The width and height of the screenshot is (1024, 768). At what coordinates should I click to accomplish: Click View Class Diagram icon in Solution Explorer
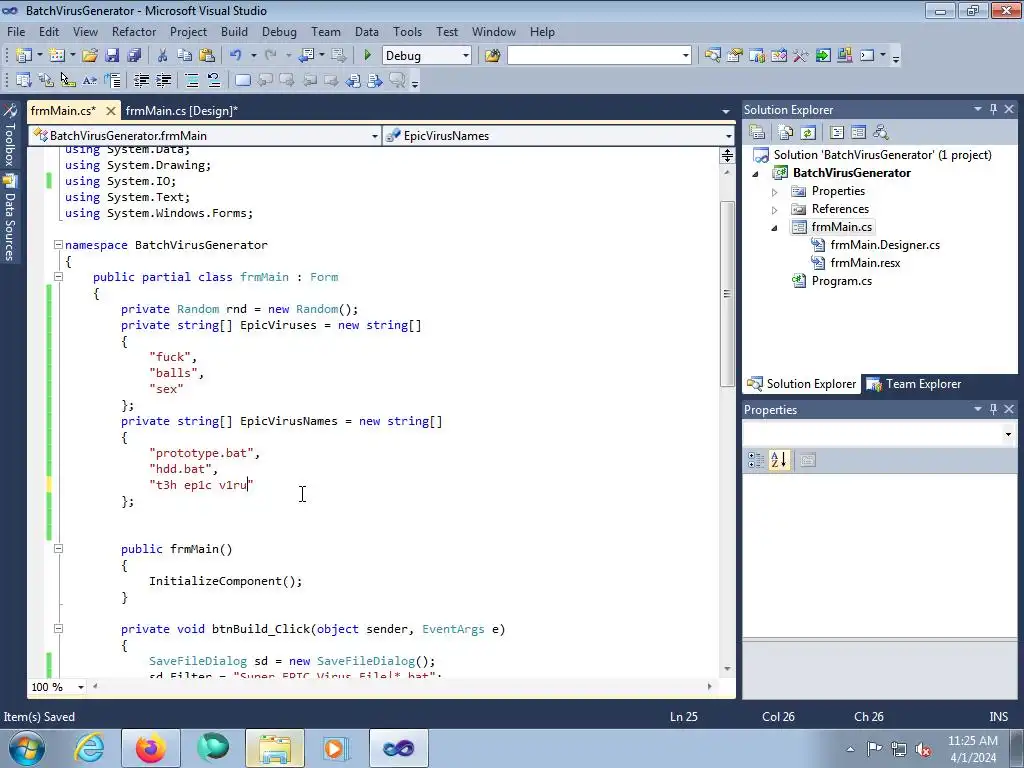(881, 133)
